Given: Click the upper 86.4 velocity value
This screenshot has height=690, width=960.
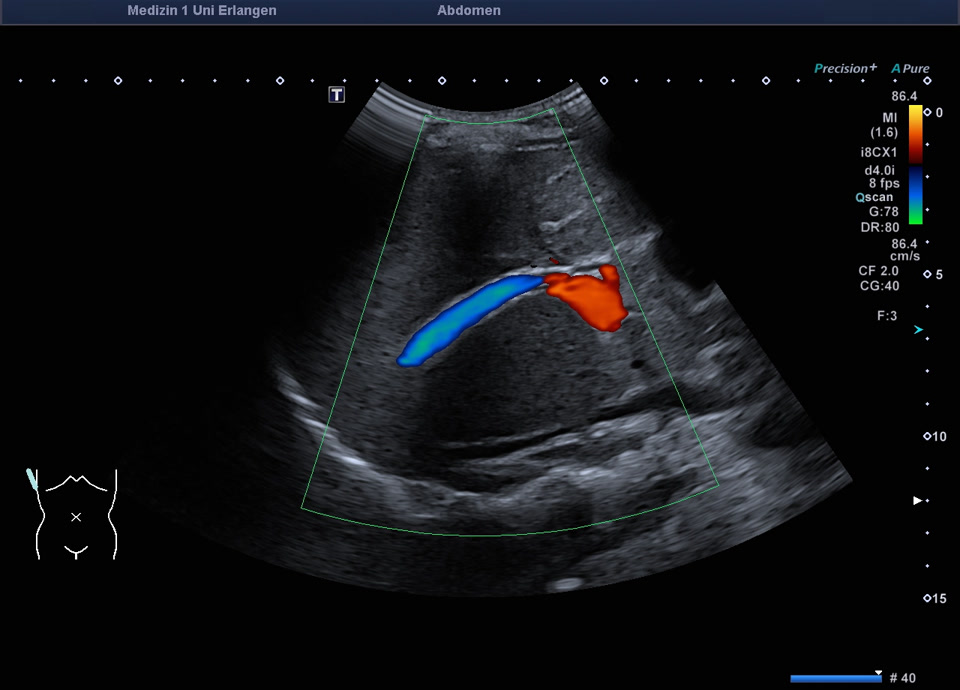Looking at the screenshot, I should (904, 96).
